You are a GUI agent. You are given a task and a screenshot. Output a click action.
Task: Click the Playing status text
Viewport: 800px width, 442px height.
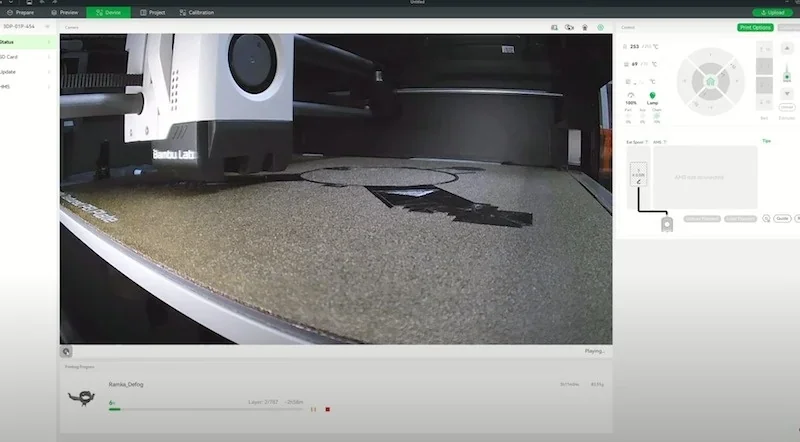coord(594,351)
